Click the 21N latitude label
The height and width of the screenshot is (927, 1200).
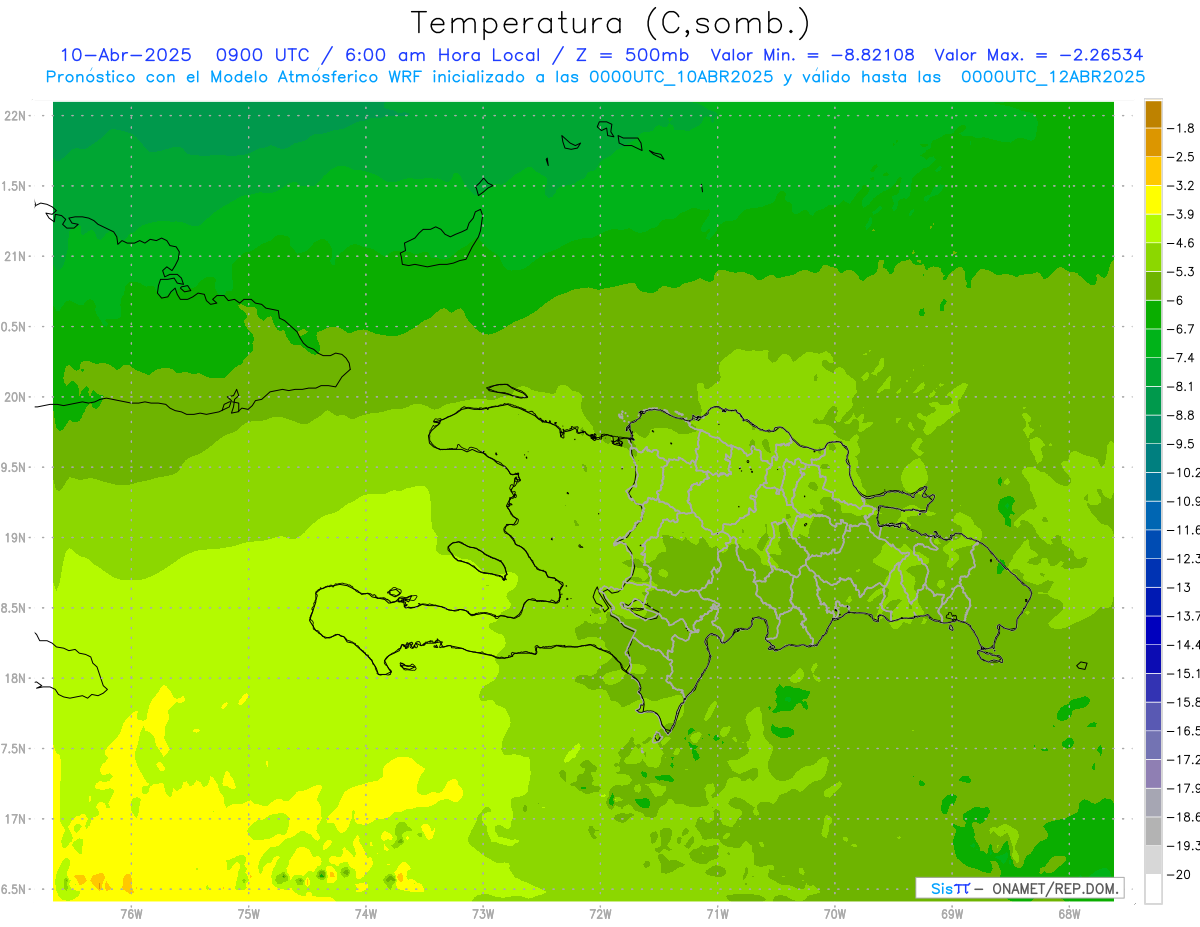tap(16, 257)
